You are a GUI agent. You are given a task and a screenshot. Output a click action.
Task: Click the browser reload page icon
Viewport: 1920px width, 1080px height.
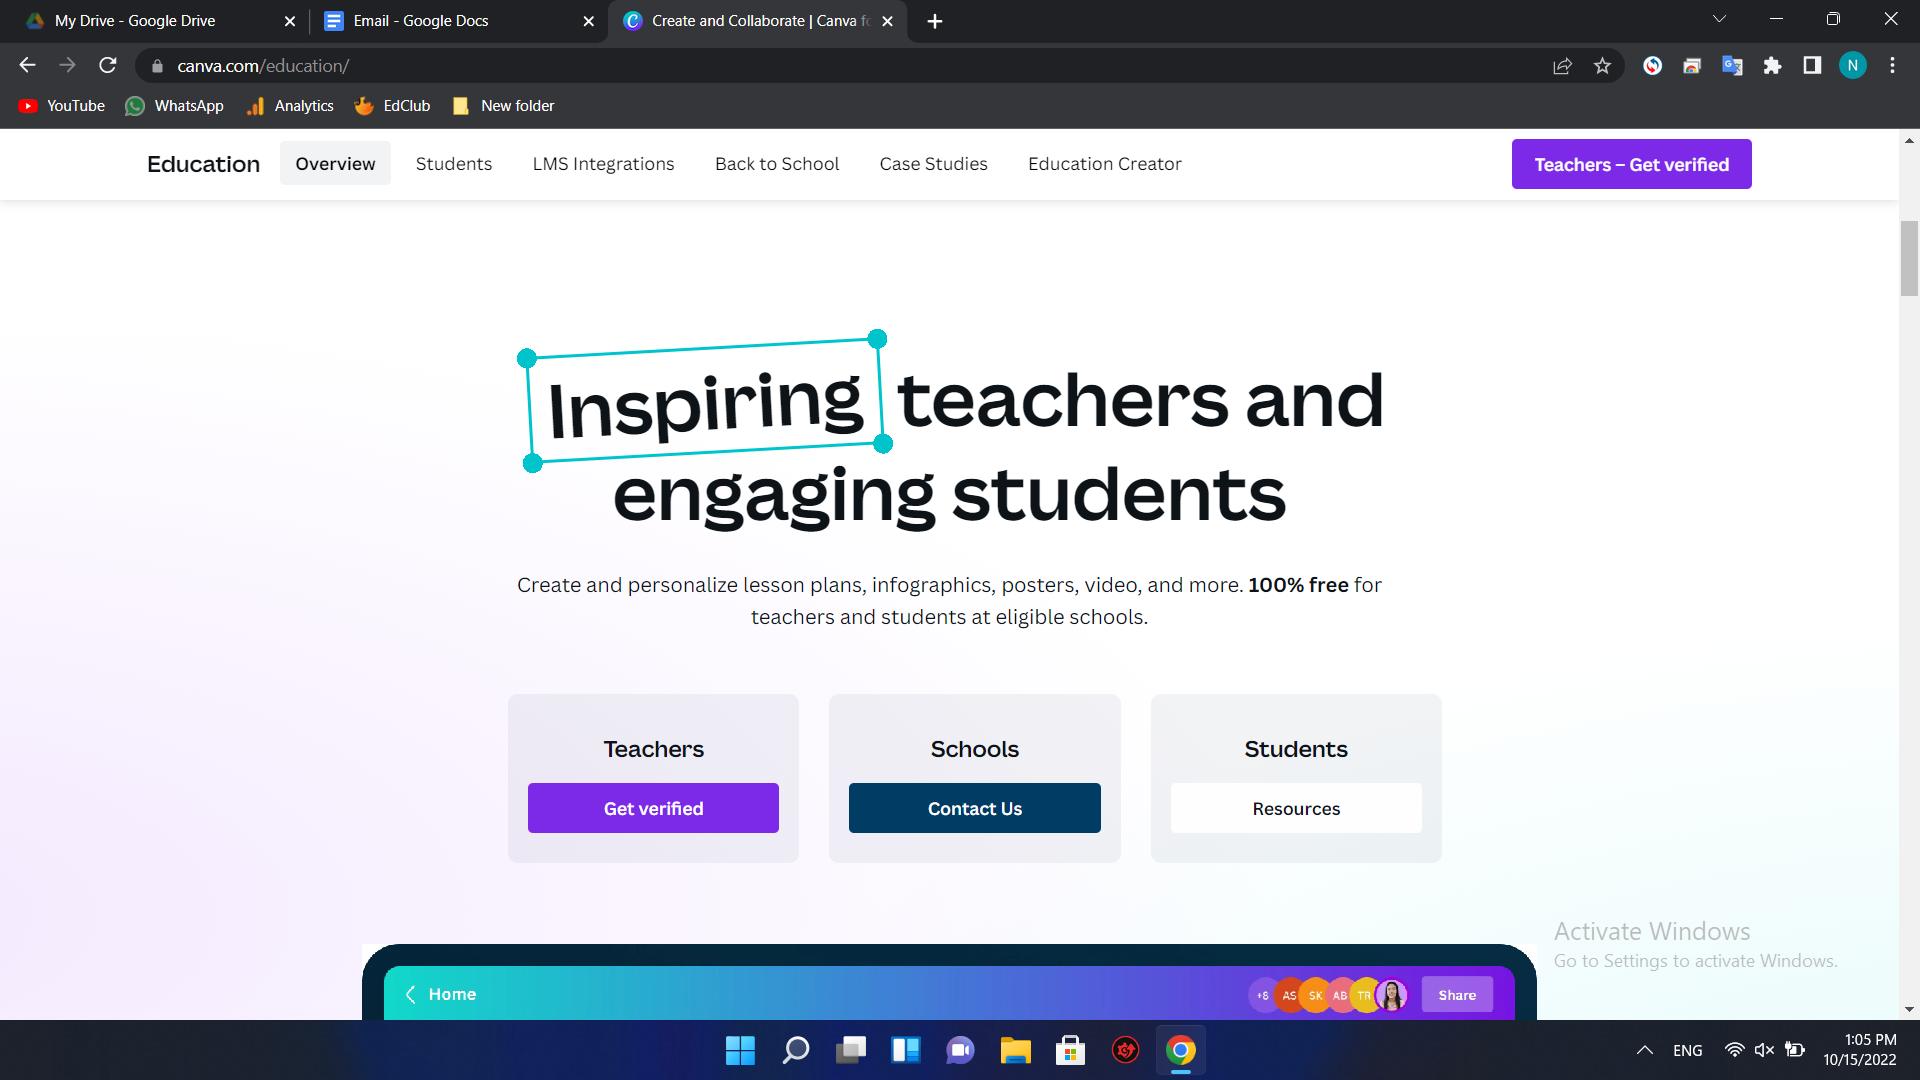[x=108, y=66]
